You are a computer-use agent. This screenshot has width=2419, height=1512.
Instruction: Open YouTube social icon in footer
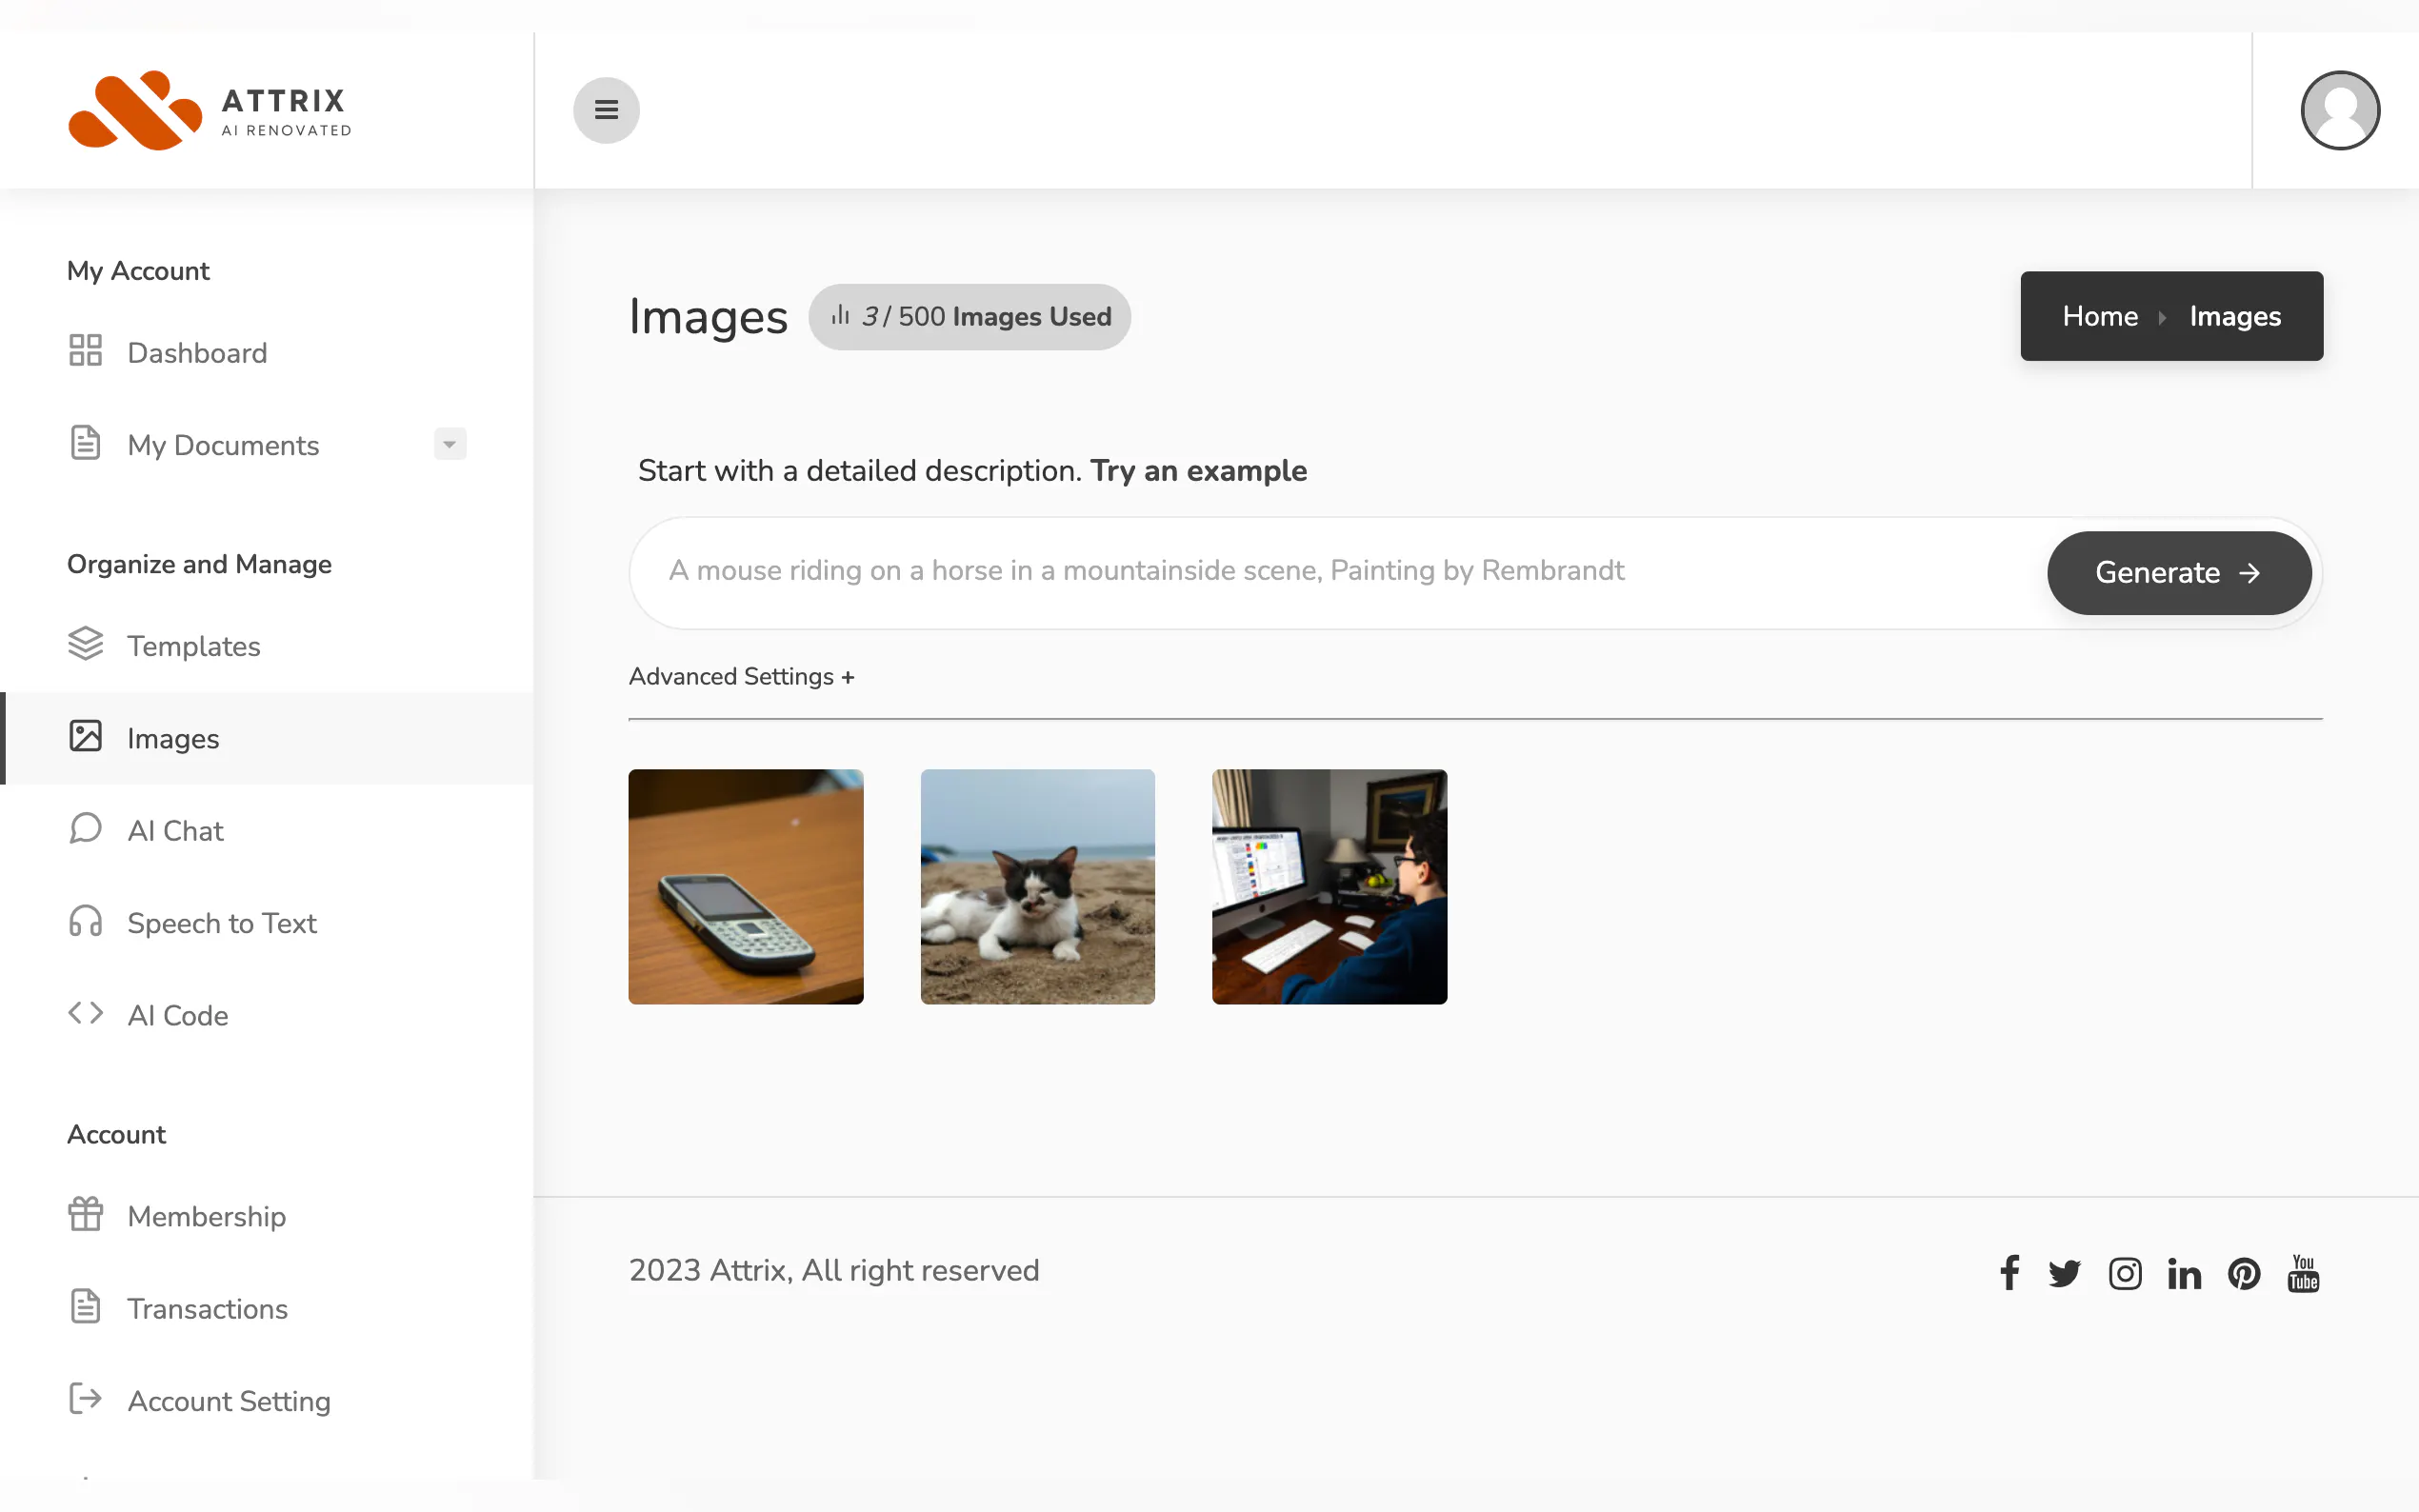2303,1273
